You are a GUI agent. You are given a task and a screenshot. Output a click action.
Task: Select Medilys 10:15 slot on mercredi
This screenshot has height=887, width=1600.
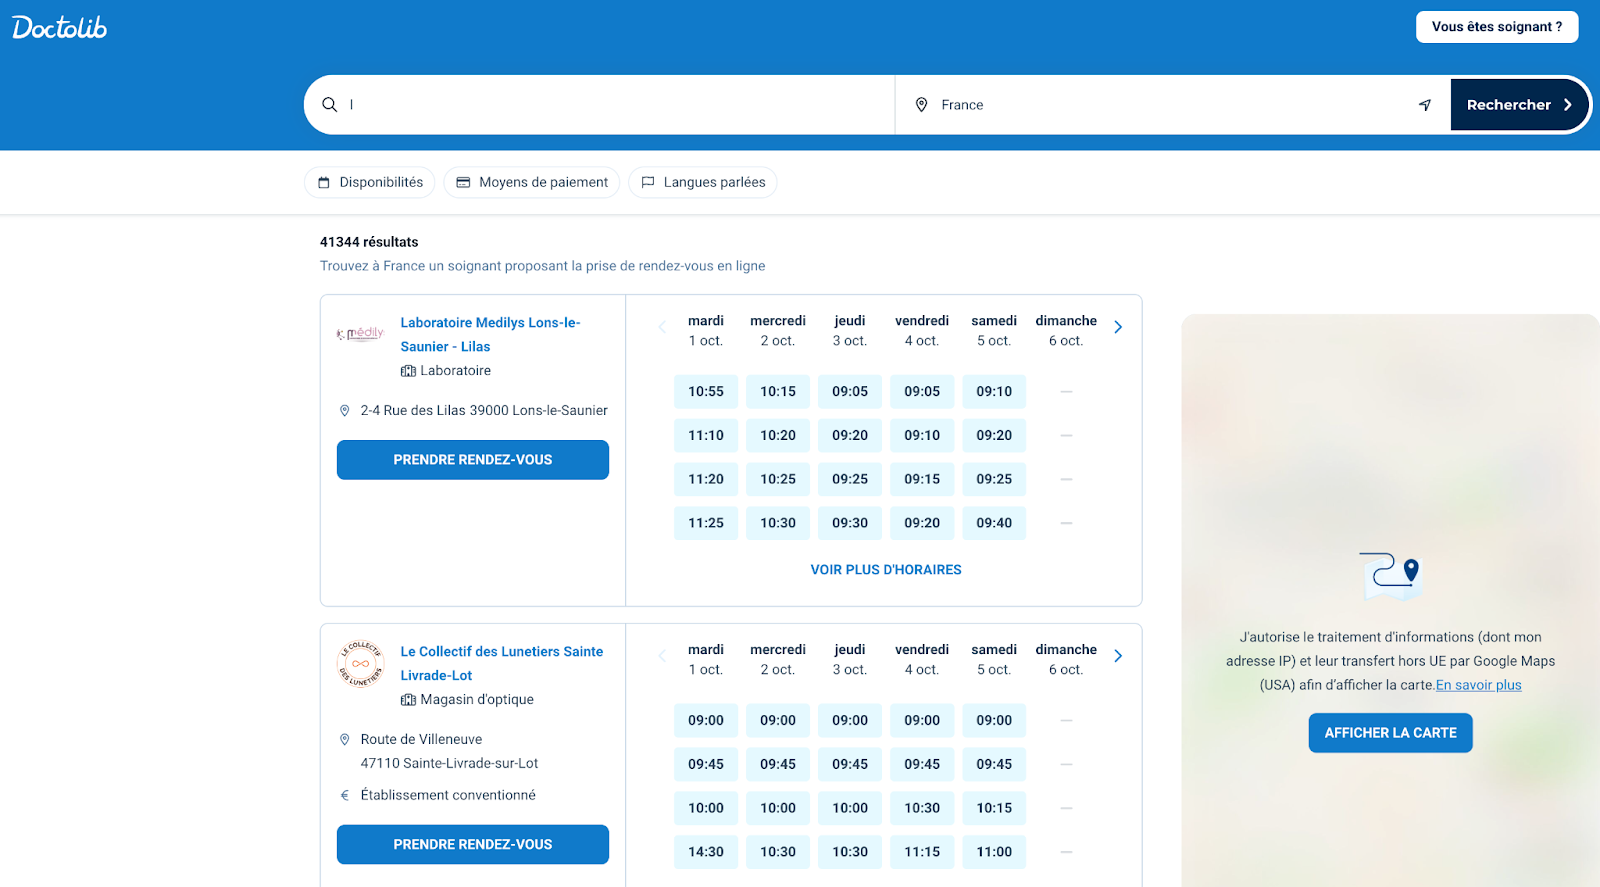(778, 392)
